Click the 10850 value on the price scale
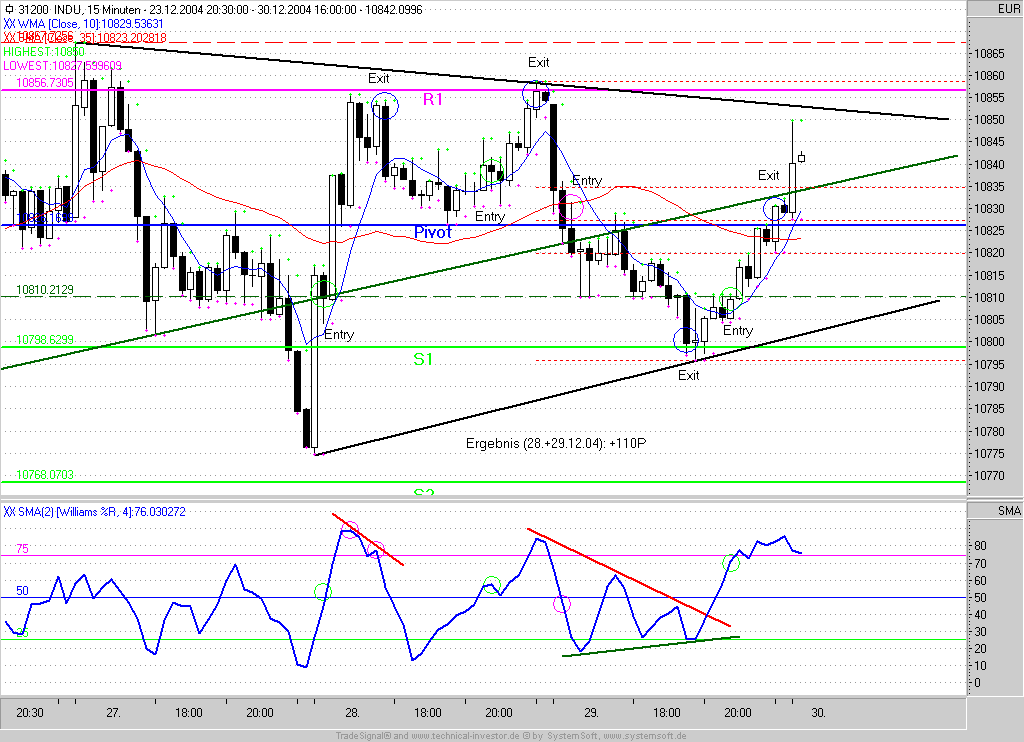This screenshot has width=1024, height=742. [992, 120]
